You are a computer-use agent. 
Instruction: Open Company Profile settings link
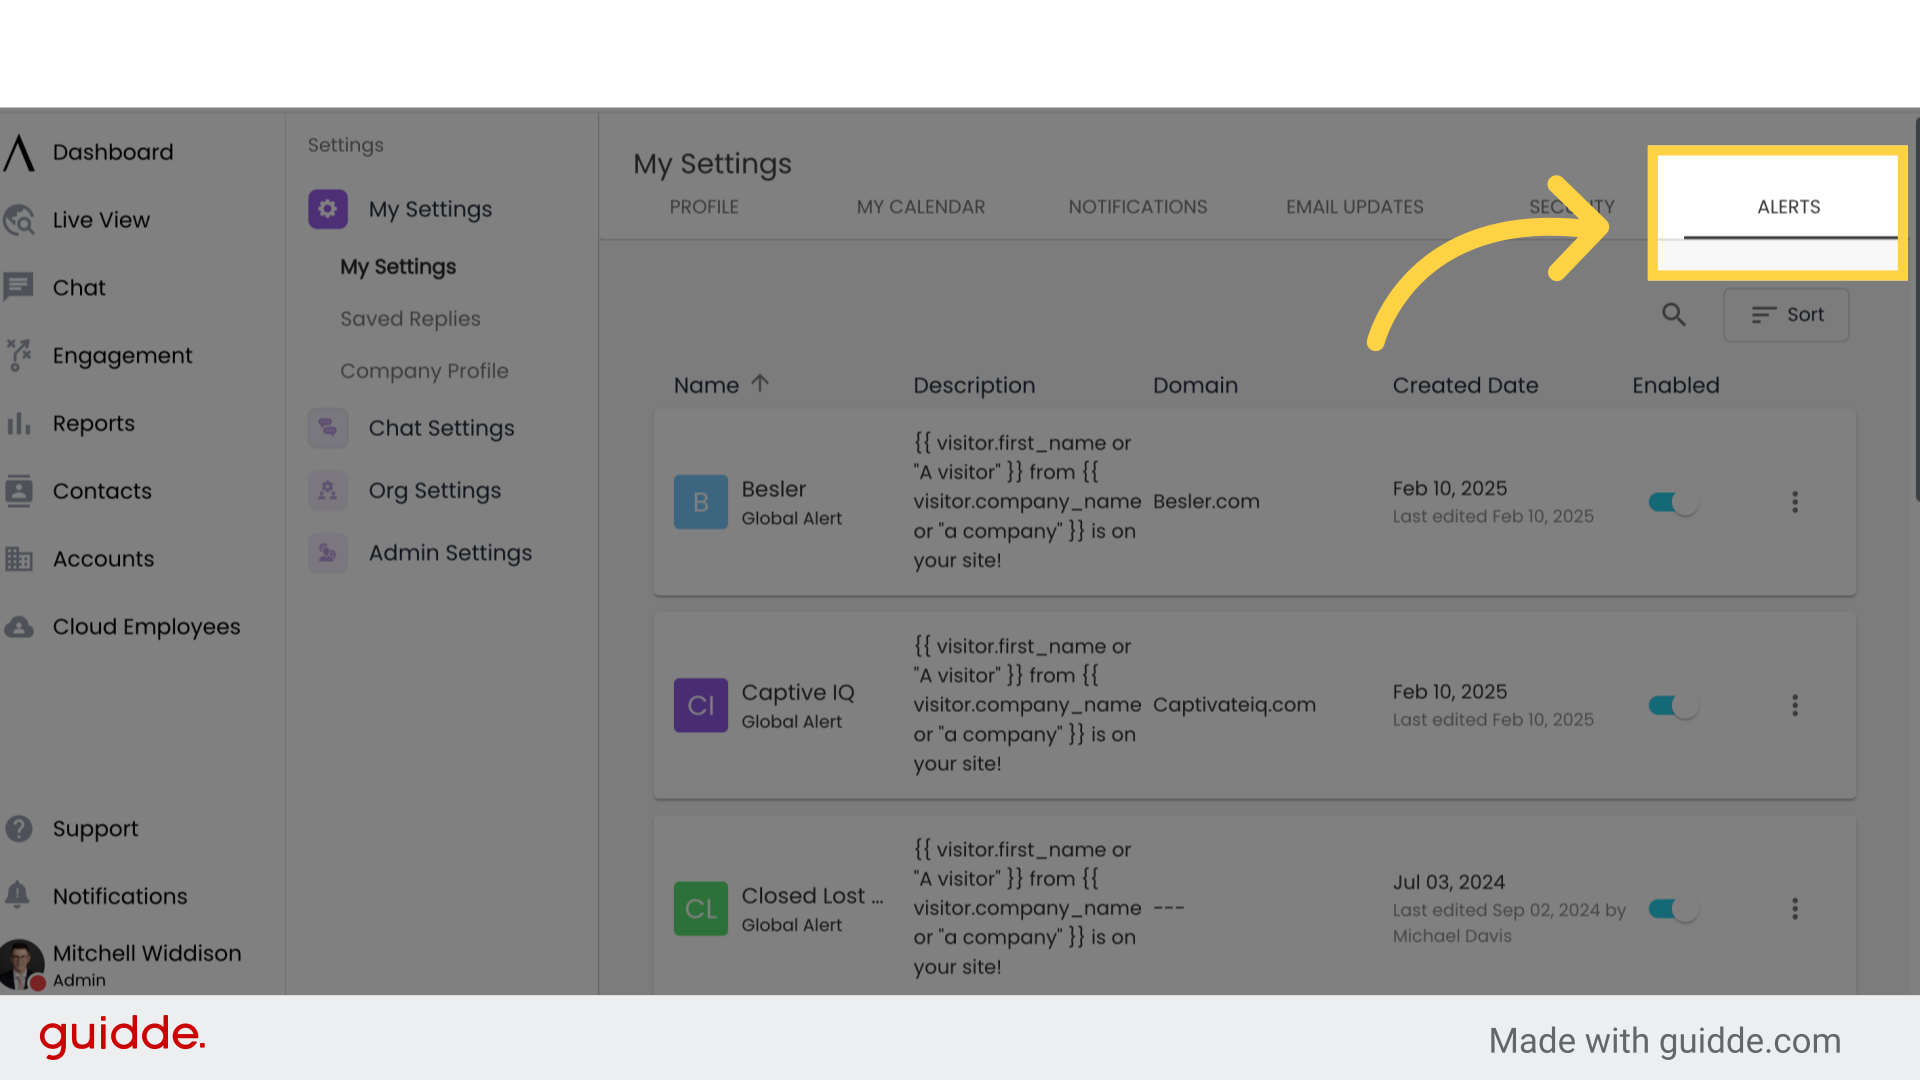tap(424, 371)
